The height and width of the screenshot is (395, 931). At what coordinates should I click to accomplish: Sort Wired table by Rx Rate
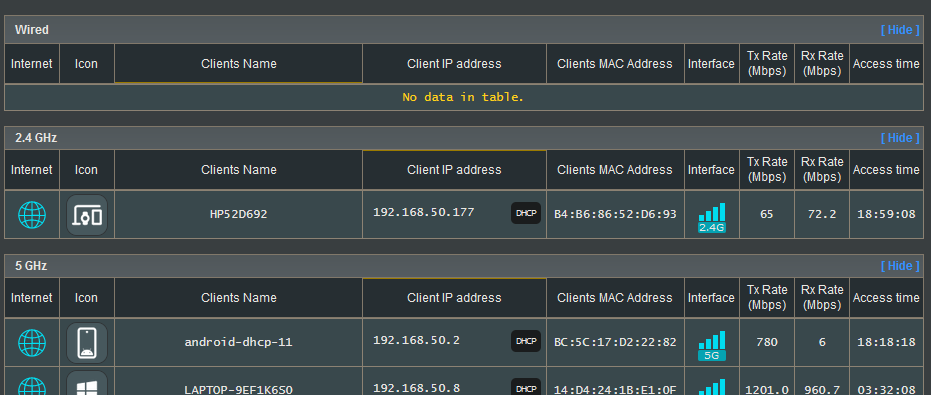click(x=822, y=64)
